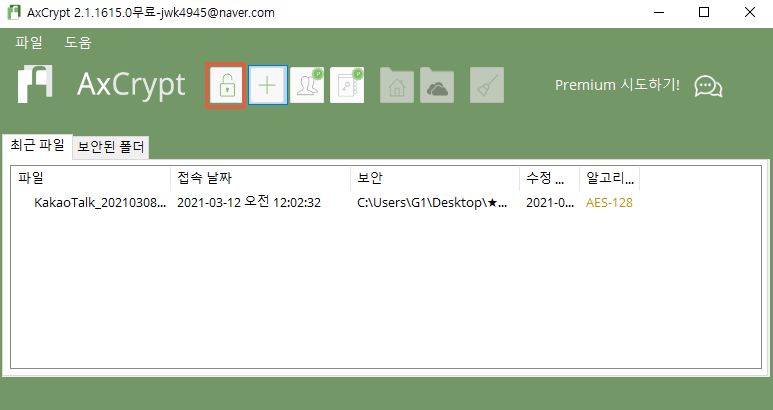
Task: Maximize the AxCrypt window
Action: tap(704, 12)
